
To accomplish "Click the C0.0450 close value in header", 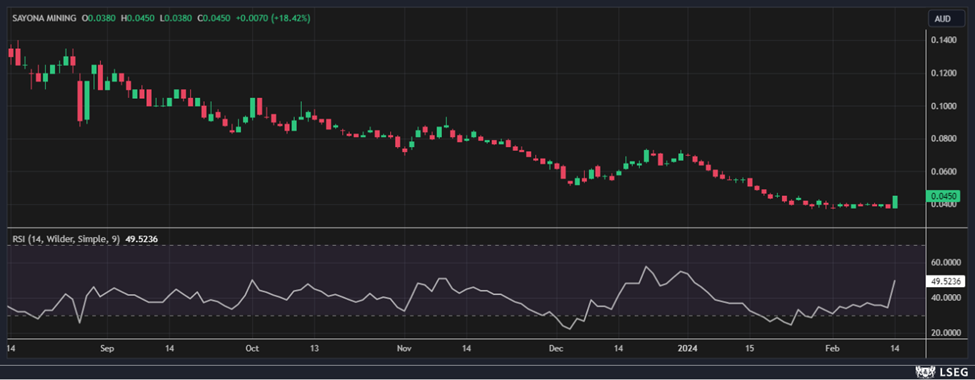I will tap(215, 19).
